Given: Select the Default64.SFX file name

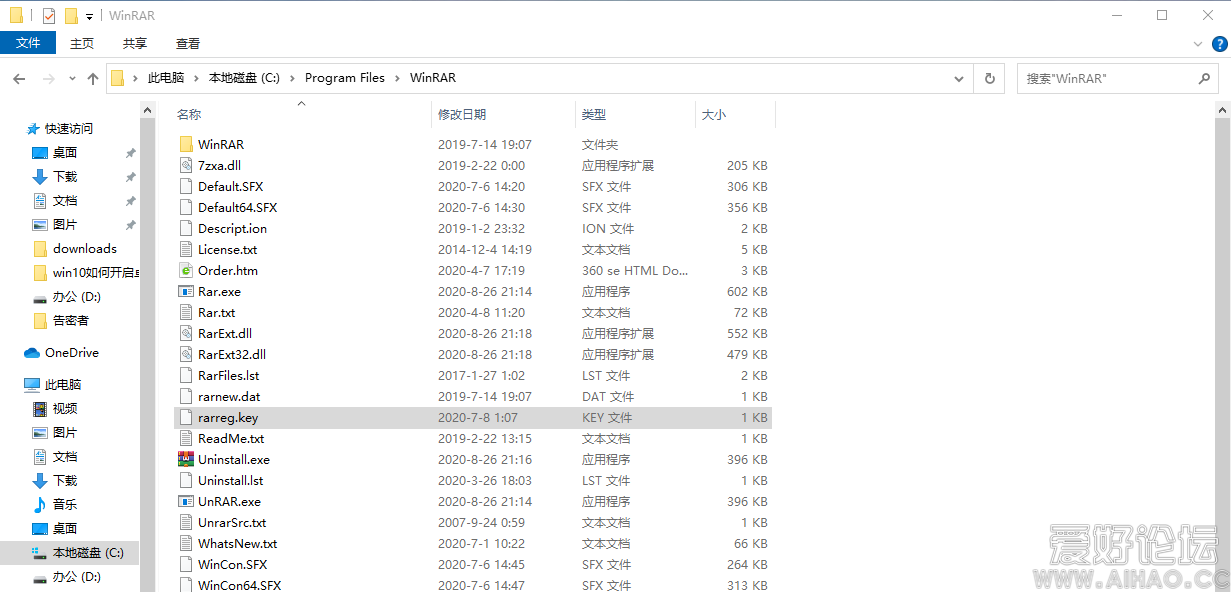Looking at the screenshot, I should 237,208.
